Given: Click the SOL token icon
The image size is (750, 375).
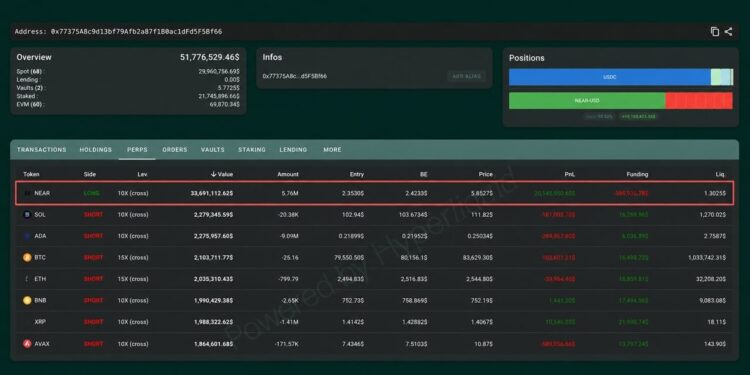Looking at the screenshot, I should [x=27, y=215].
